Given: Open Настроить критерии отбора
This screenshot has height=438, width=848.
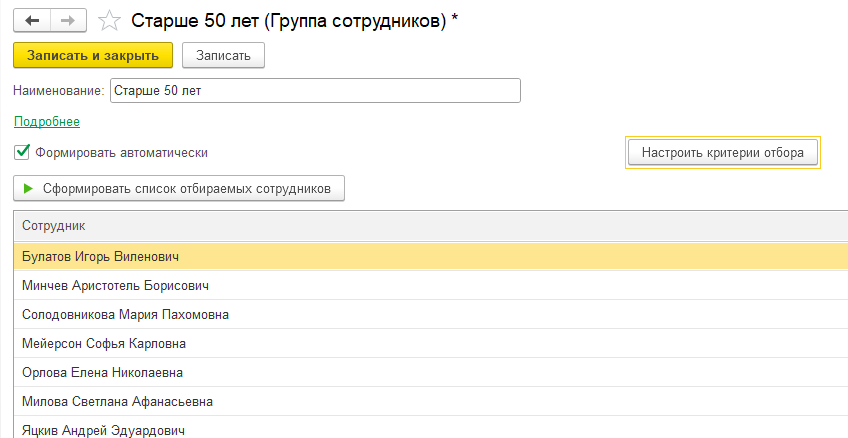Looking at the screenshot, I should pyautogui.click(x=723, y=152).
